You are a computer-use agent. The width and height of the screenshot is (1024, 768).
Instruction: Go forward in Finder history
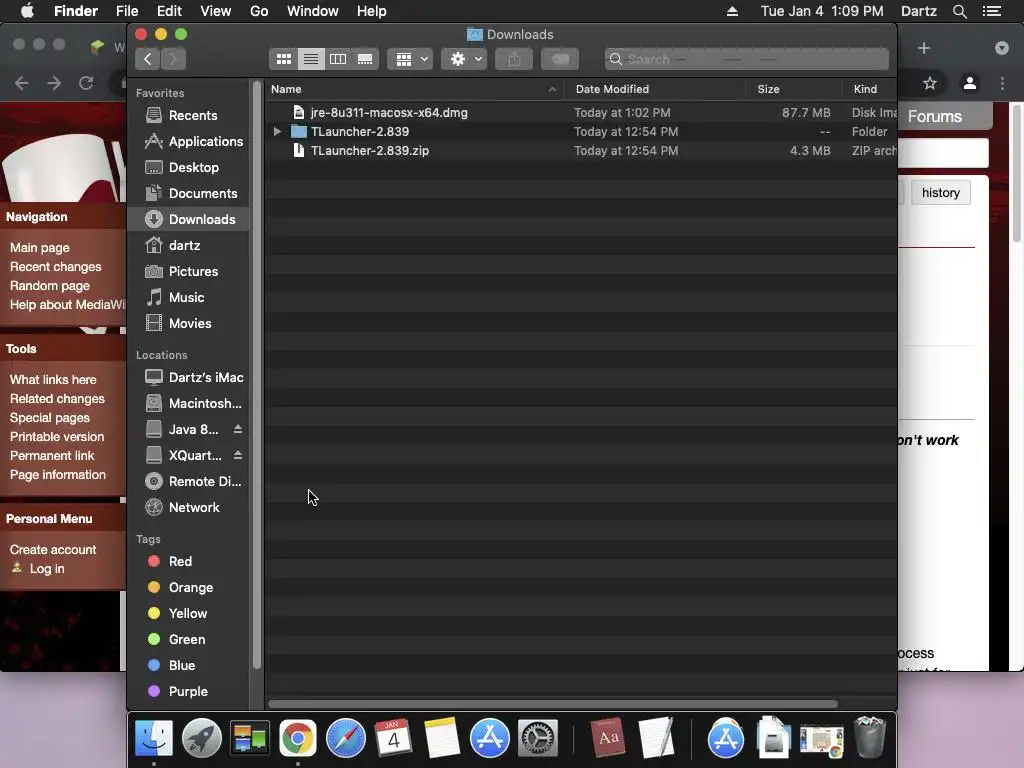[x=173, y=59]
